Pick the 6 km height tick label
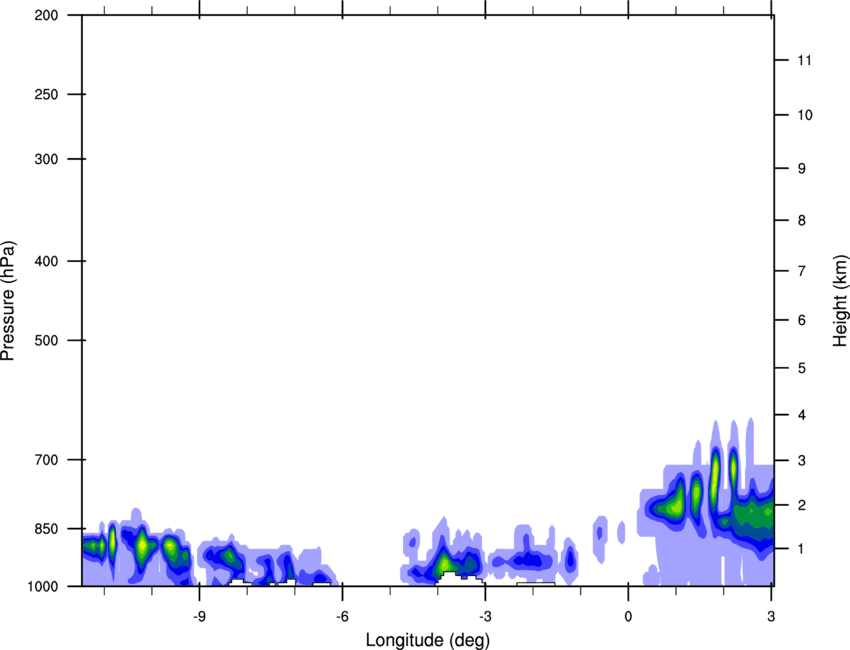 (x=802, y=320)
